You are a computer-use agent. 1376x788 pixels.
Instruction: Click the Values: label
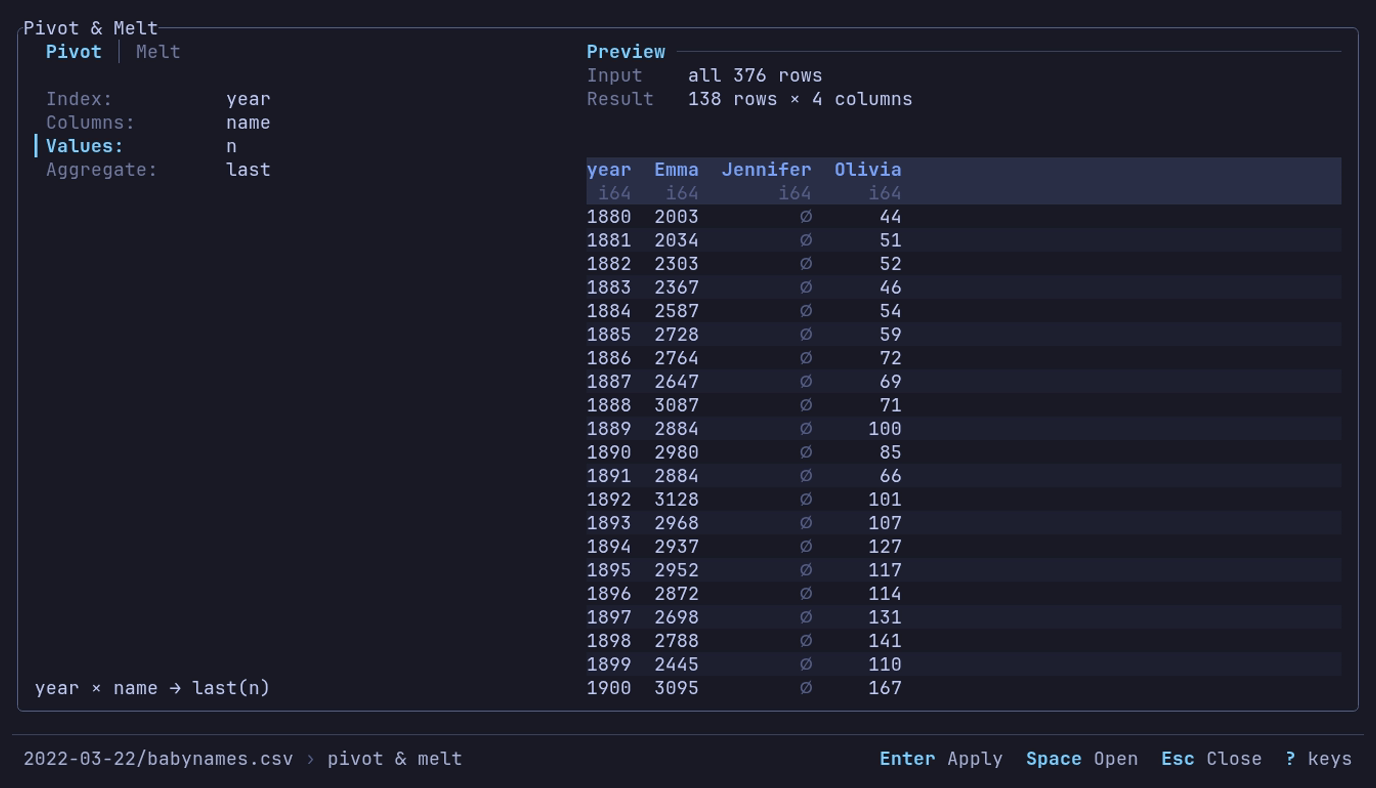tap(85, 146)
